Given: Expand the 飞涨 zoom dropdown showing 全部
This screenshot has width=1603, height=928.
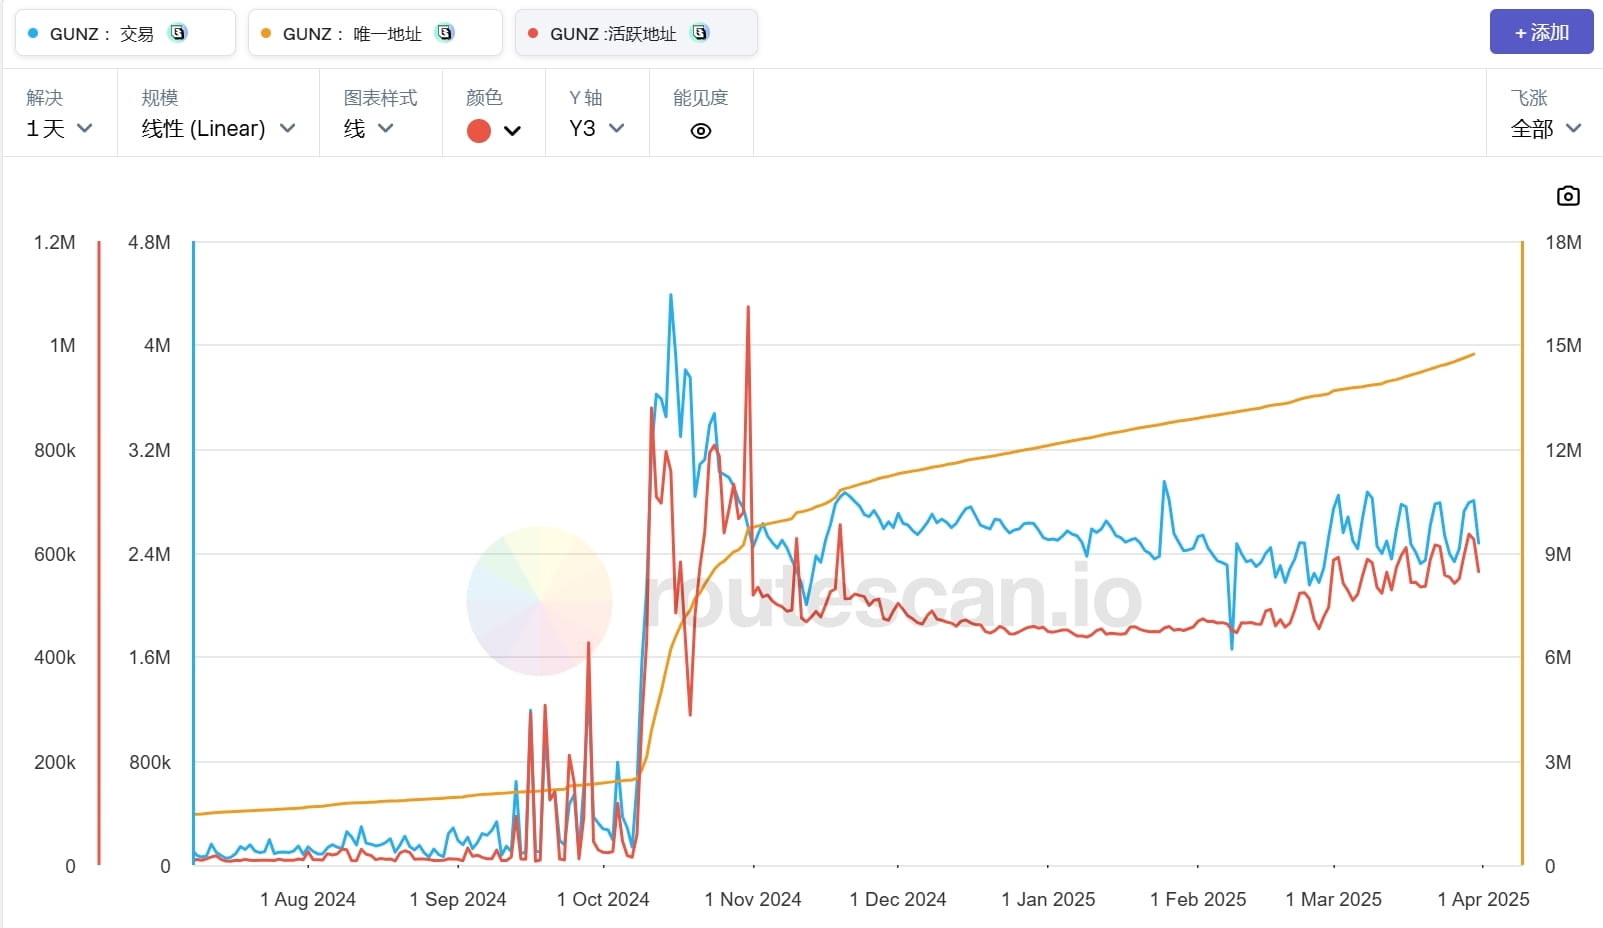Looking at the screenshot, I should click(1545, 129).
